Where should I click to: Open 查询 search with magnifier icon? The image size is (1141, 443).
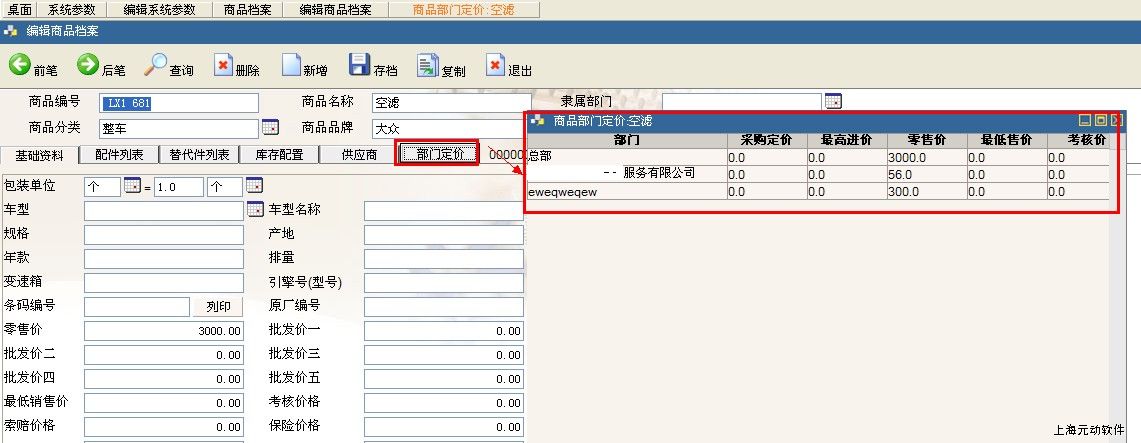tap(156, 66)
